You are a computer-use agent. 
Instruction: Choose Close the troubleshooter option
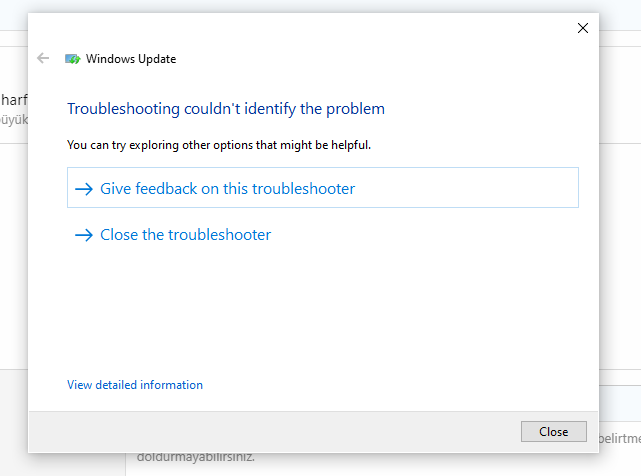tap(186, 236)
